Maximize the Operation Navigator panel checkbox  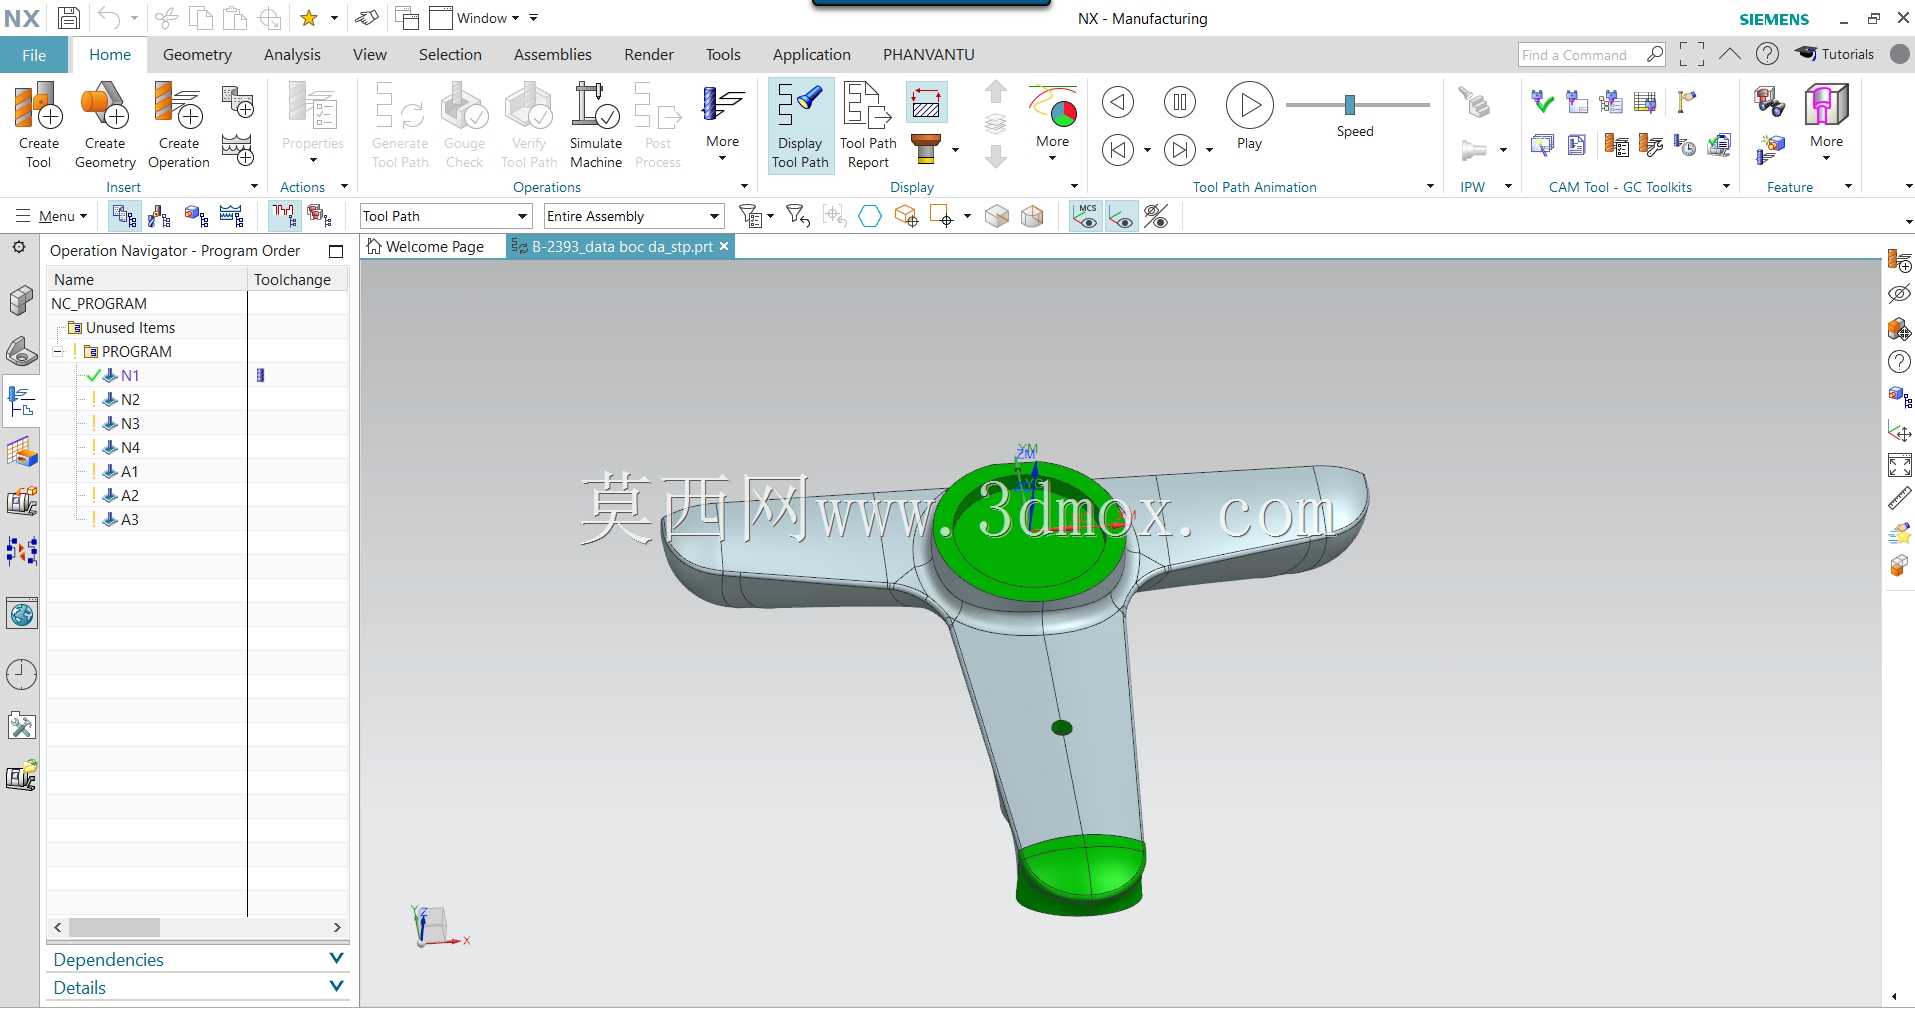point(336,251)
